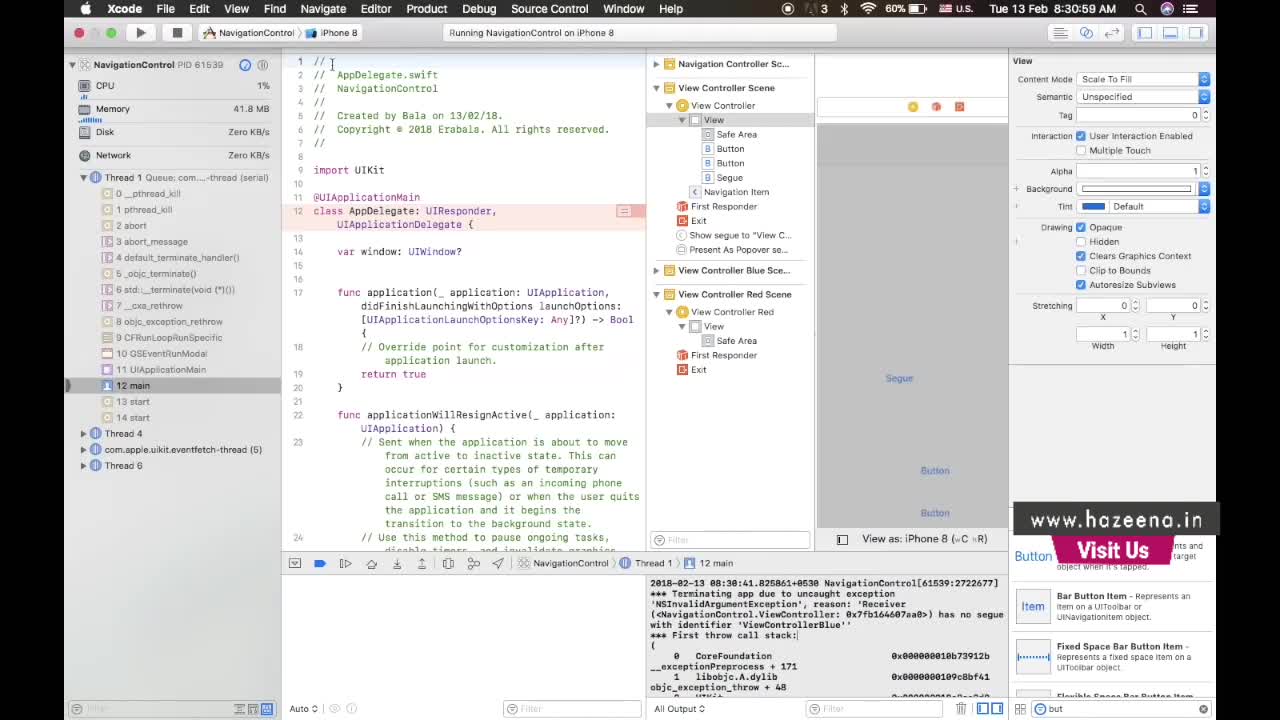
Task: Show the Standard editor
Action: click(1061, 33)
